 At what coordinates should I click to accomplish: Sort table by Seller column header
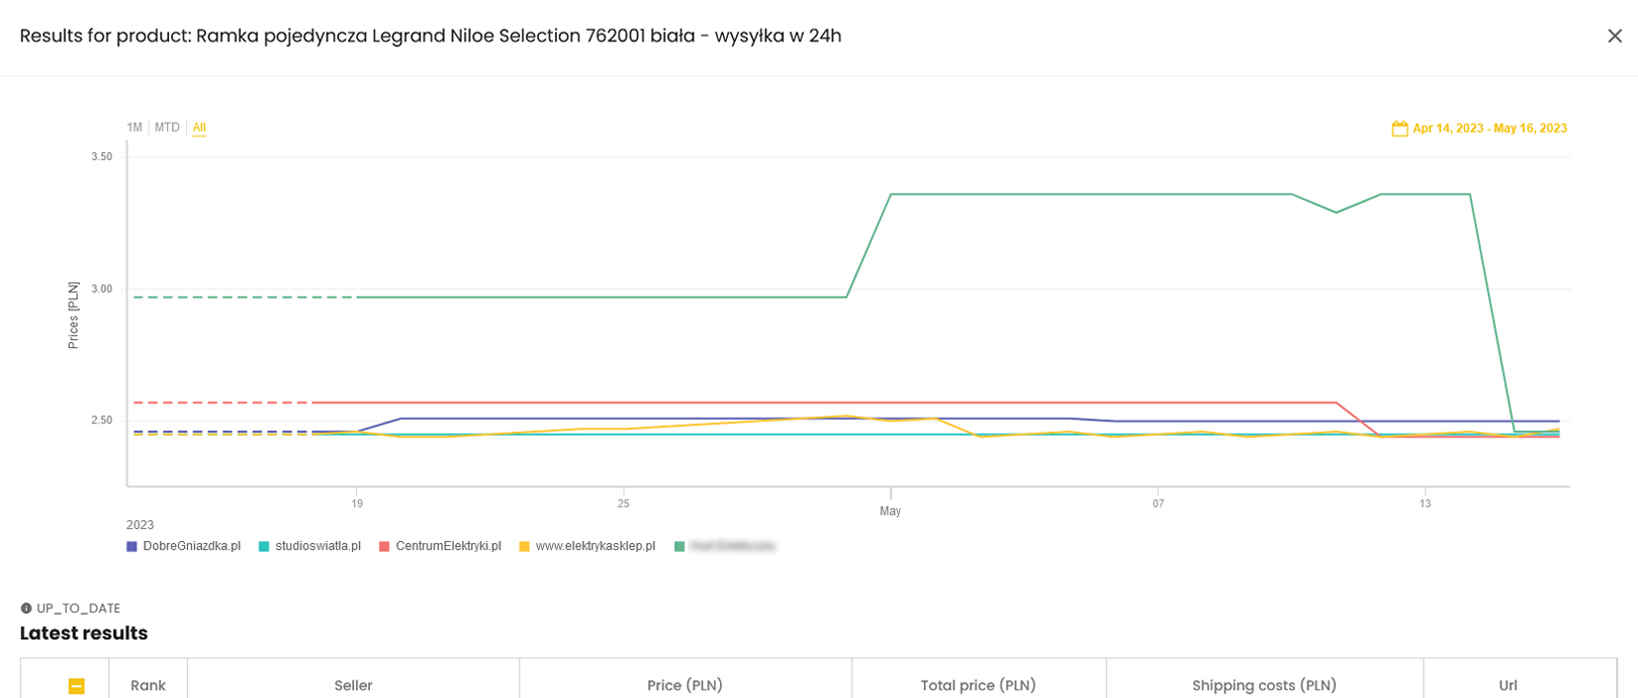tap(353, 685)
